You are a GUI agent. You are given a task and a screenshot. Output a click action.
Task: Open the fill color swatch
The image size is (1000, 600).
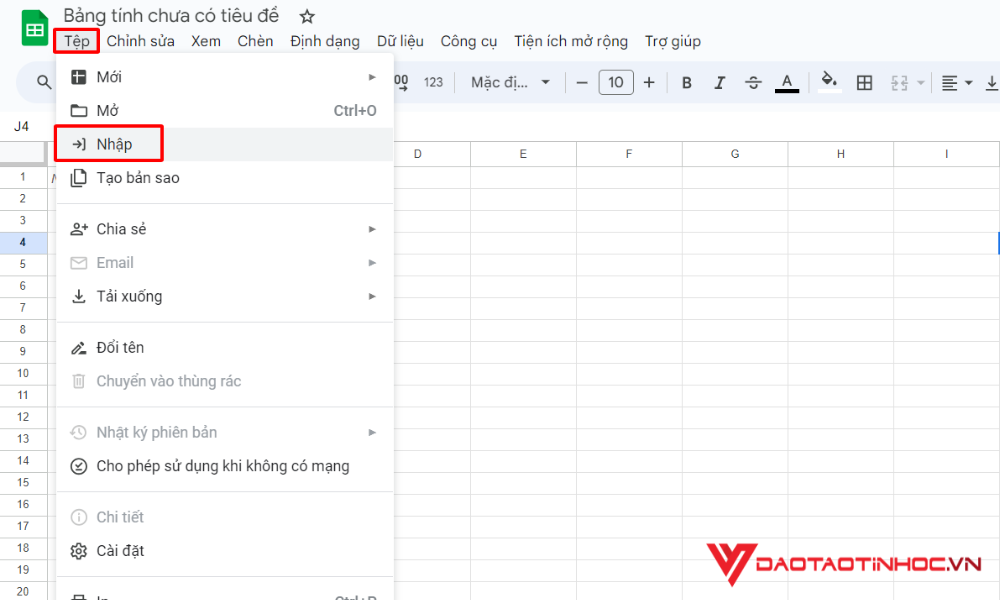click(x=829, y=82)
